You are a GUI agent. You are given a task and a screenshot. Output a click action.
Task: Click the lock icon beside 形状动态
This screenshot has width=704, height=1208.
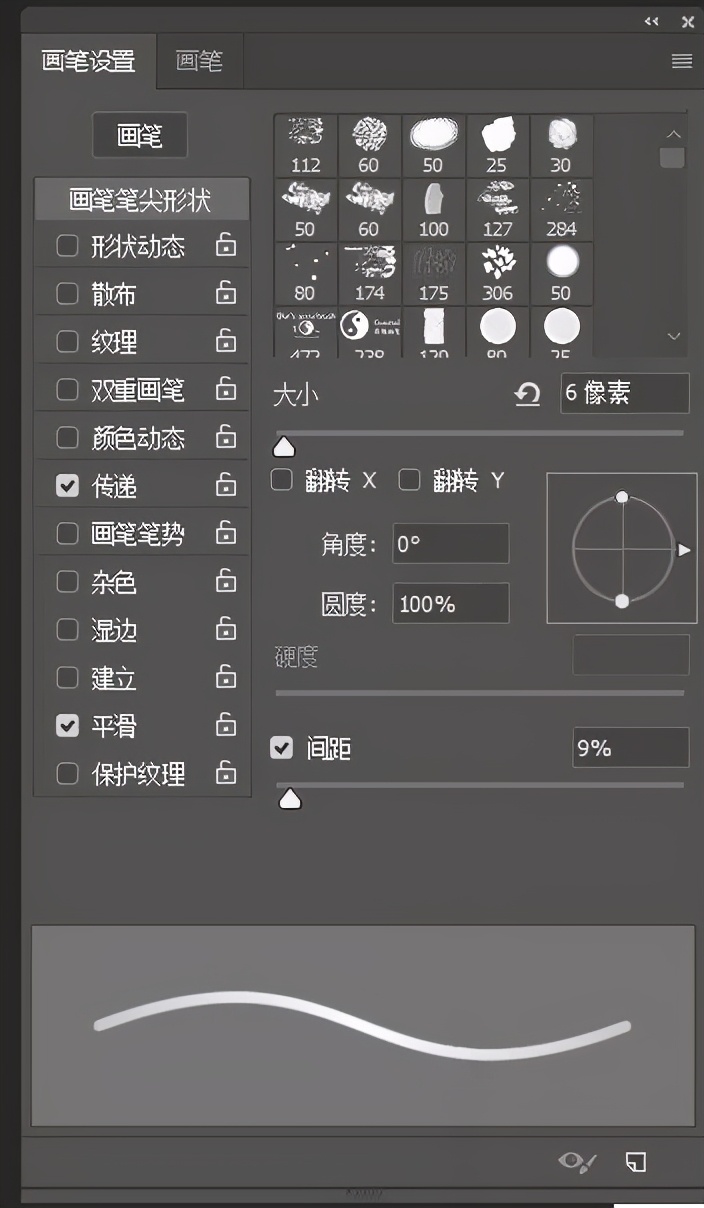226,245
